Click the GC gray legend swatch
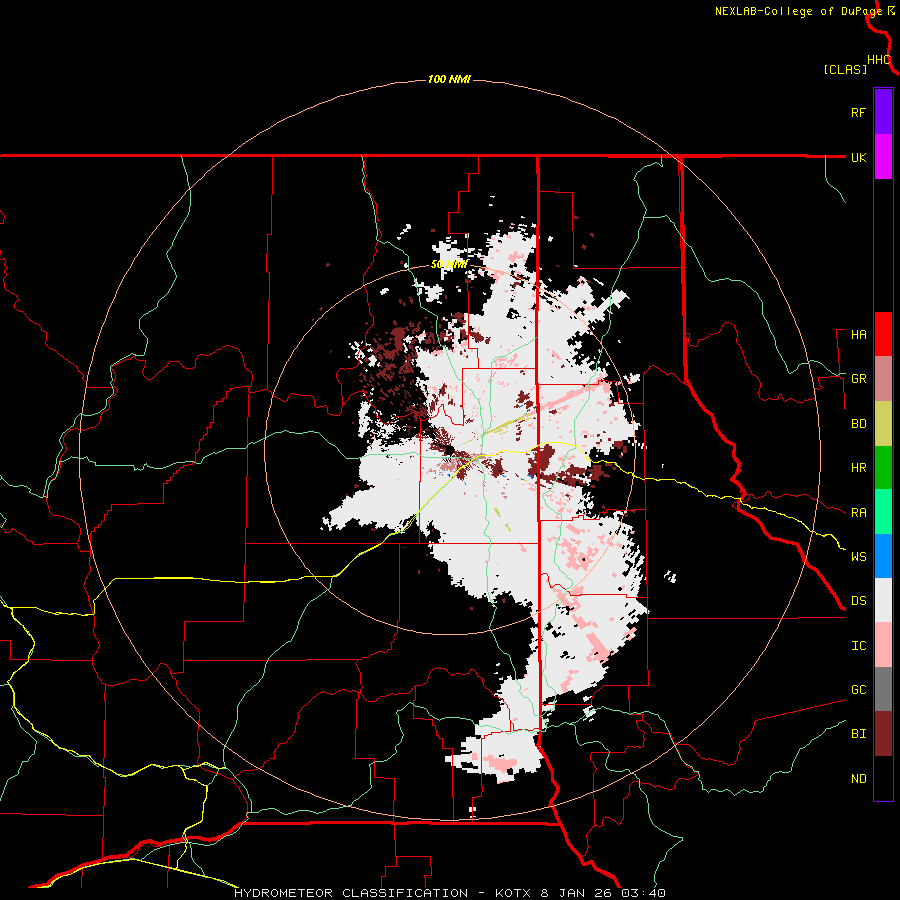 coord(883,689)
